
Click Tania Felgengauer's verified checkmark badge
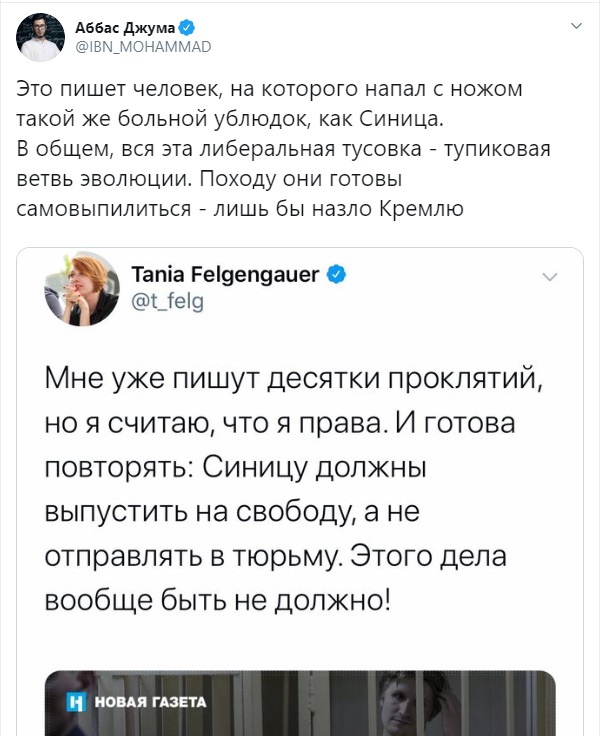pyautogui.click(x=337, y=275)
